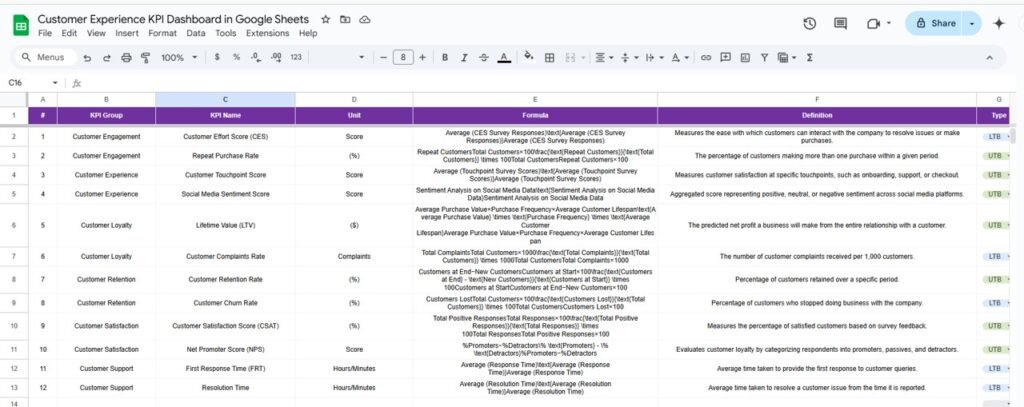Insert a chart
This screenshot has width=1024, height=407.
pyautogui.click(x=745, y=57)
